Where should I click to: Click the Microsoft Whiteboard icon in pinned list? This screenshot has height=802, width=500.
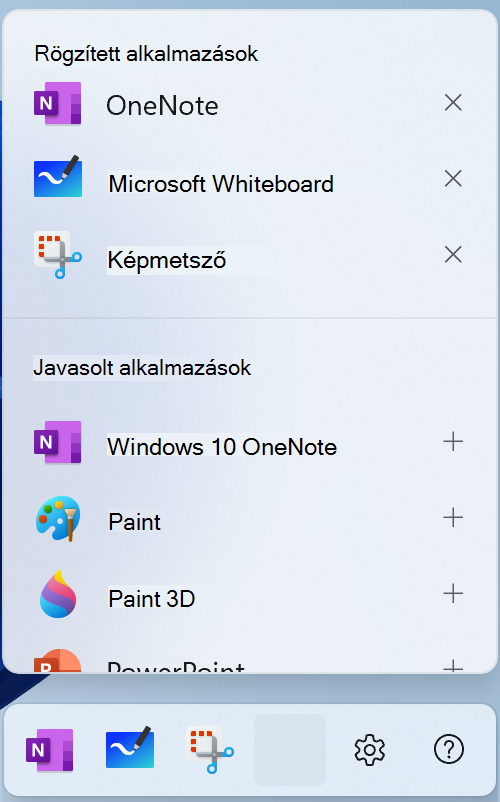coord(58,177)
